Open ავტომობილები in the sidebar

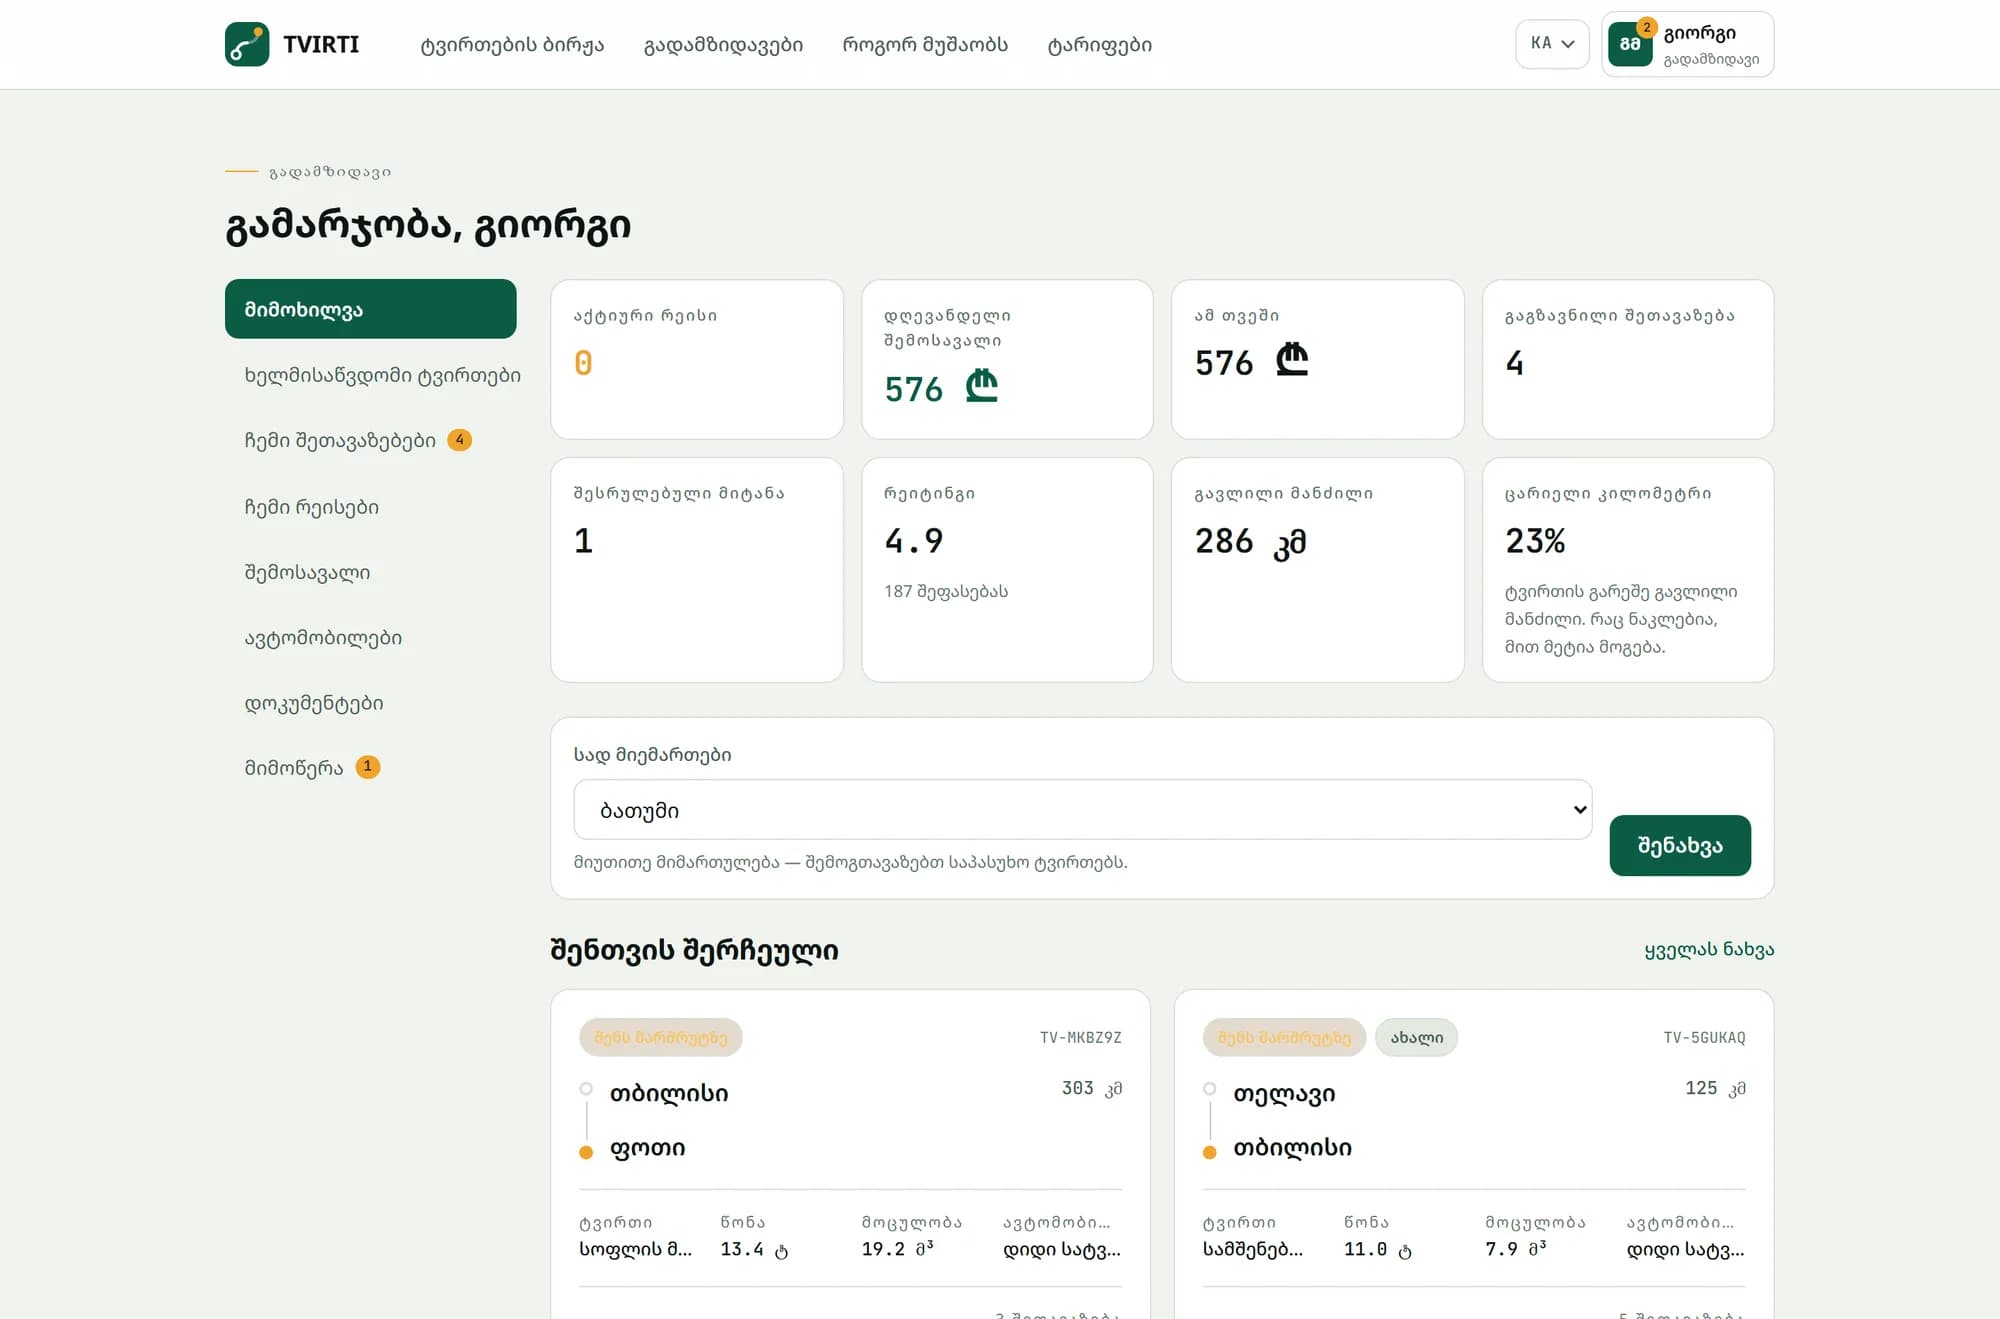pyautogui.click(x=323, y=638)
